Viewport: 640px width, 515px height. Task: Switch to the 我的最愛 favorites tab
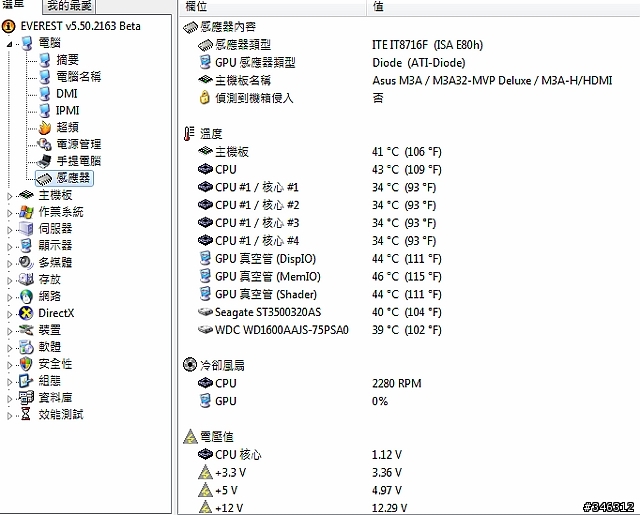pos(69,6)
